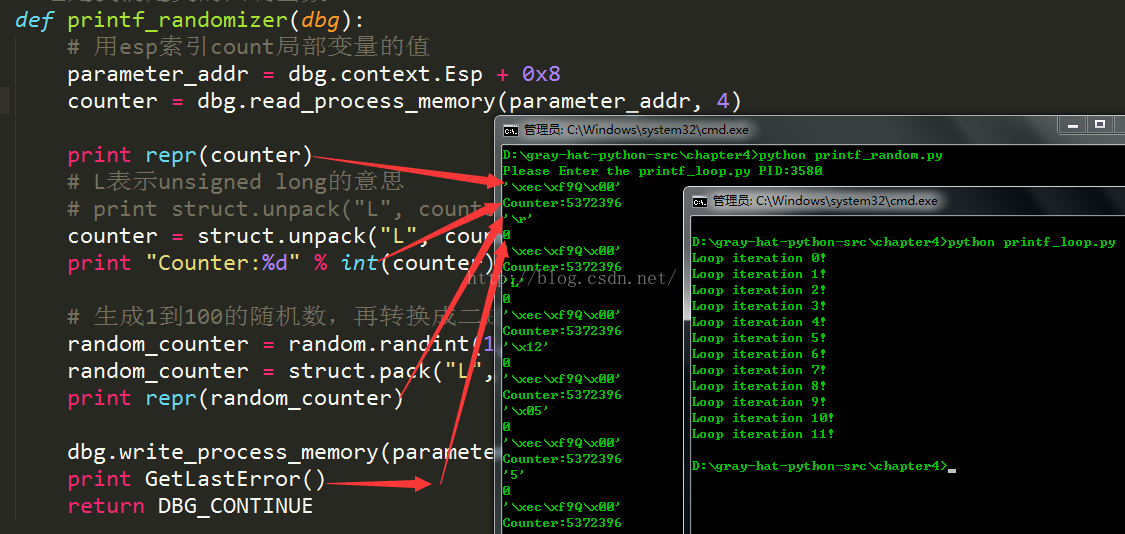Screen dimensions: 1125x534
Task: Click the commented-out '# print struct.unpack' line
Action: (x=281, y=209)
